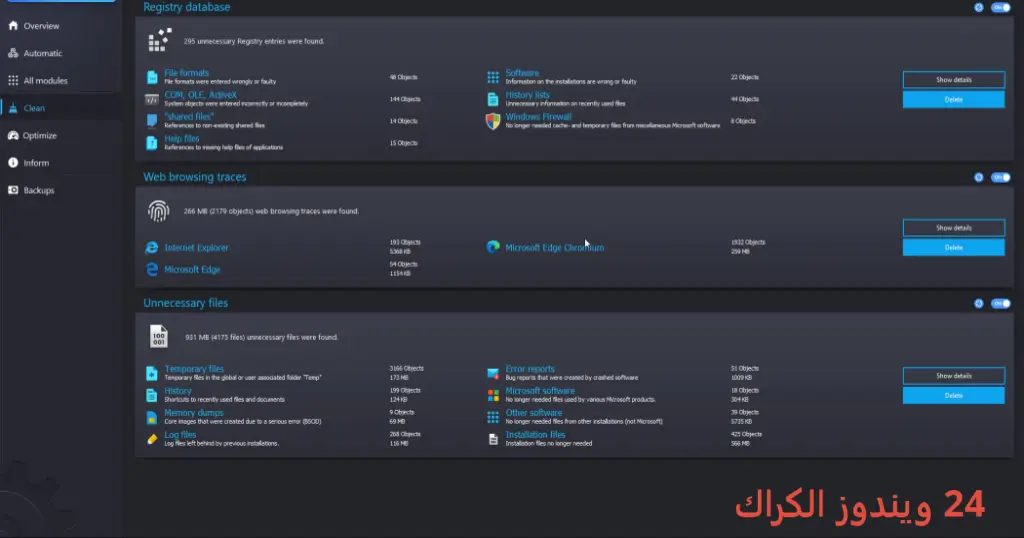Click the Other software grid icon

point(493,417)
